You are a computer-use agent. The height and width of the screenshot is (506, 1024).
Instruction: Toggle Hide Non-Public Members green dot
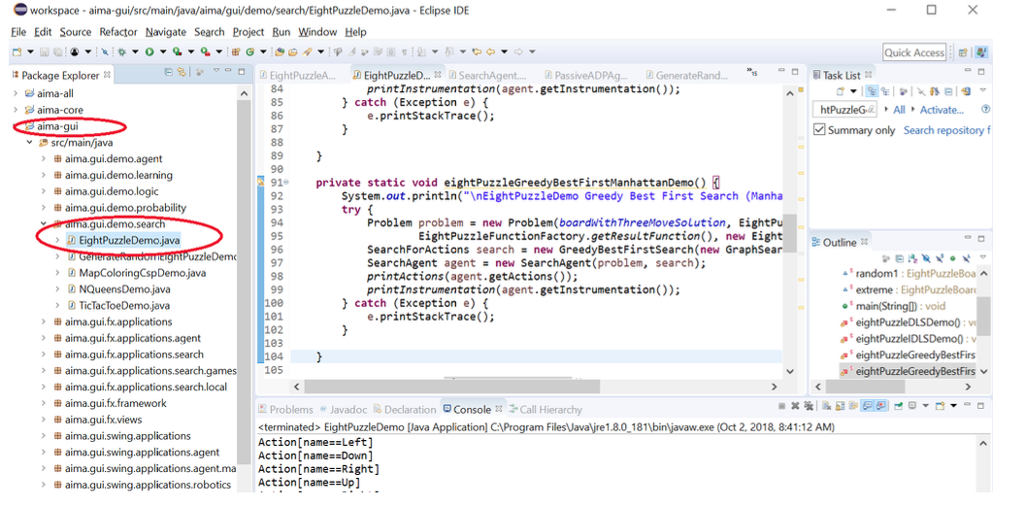tap(953, 259)
